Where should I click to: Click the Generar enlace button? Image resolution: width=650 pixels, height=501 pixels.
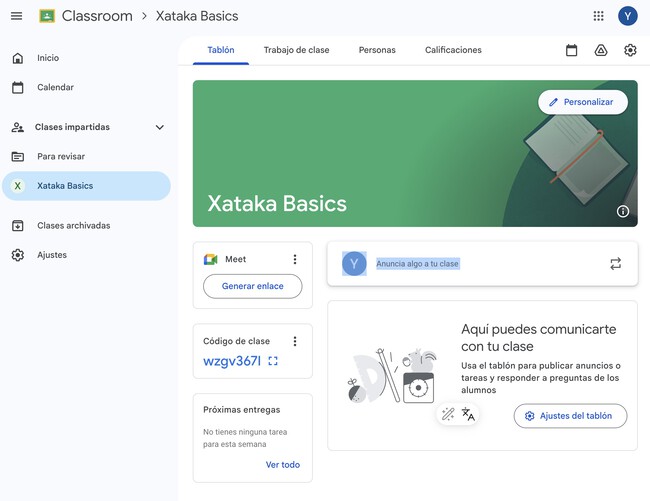(252, 286)
